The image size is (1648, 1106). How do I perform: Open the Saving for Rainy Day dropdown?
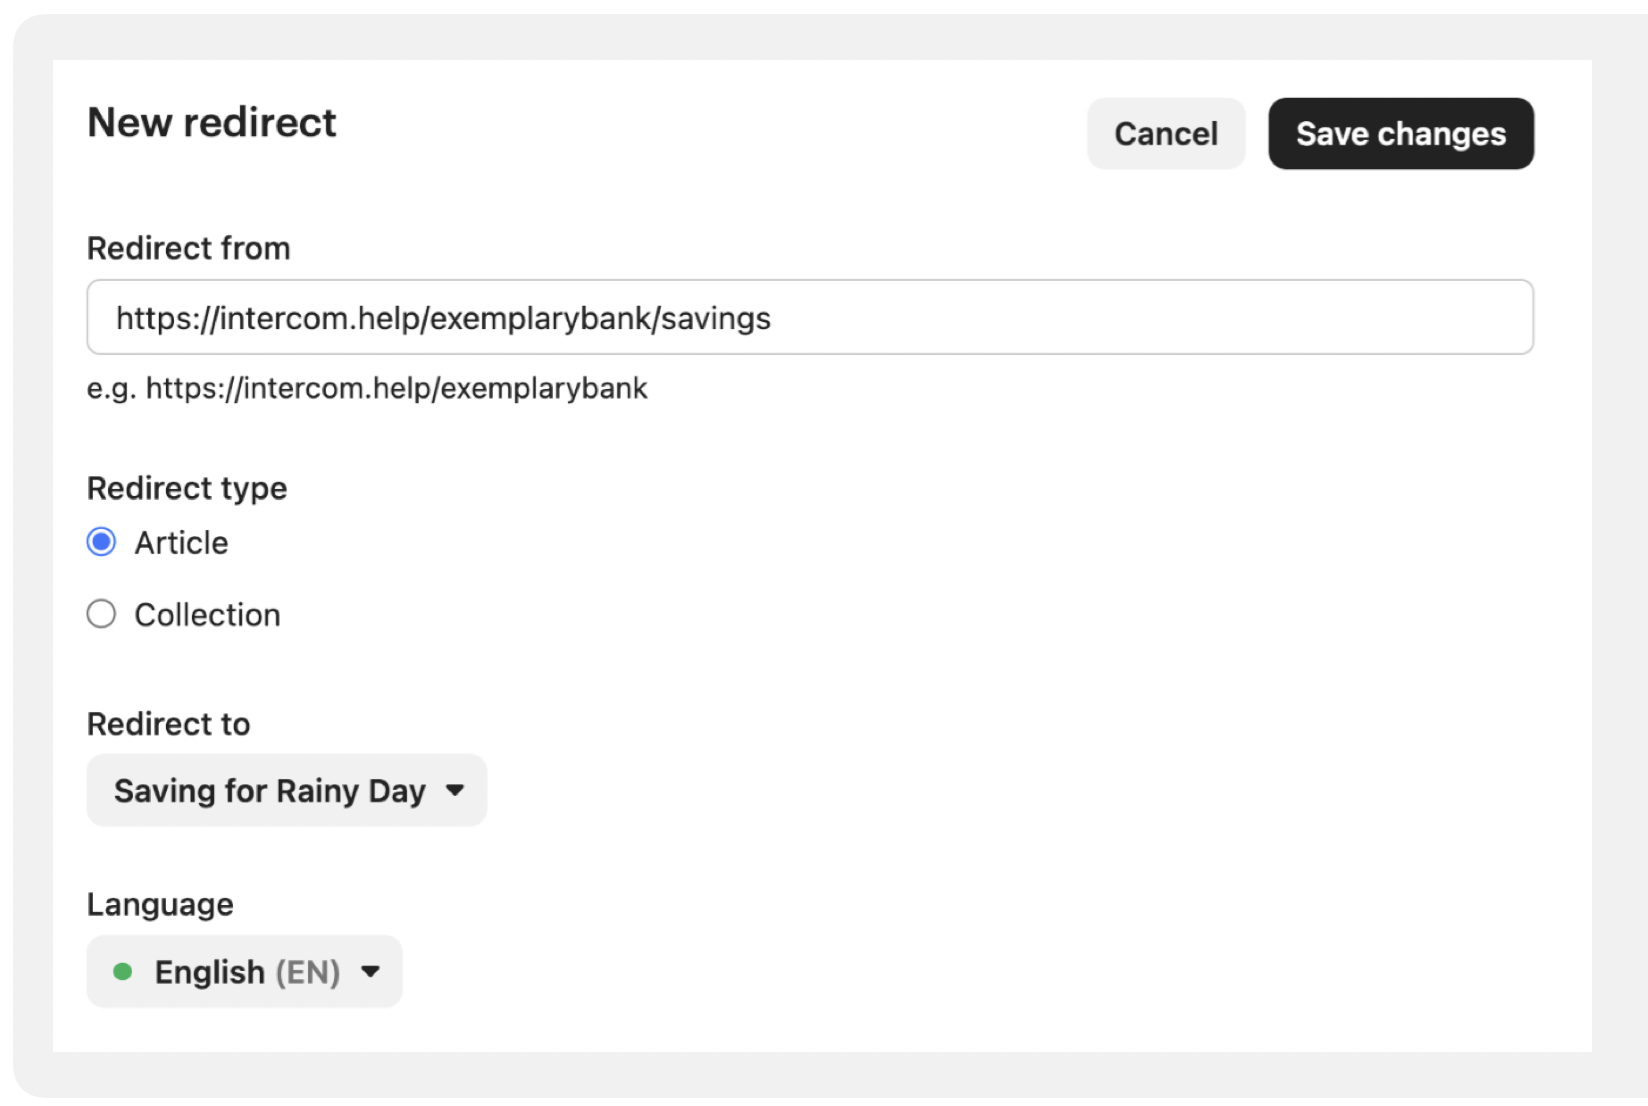(x=287, y=790)
